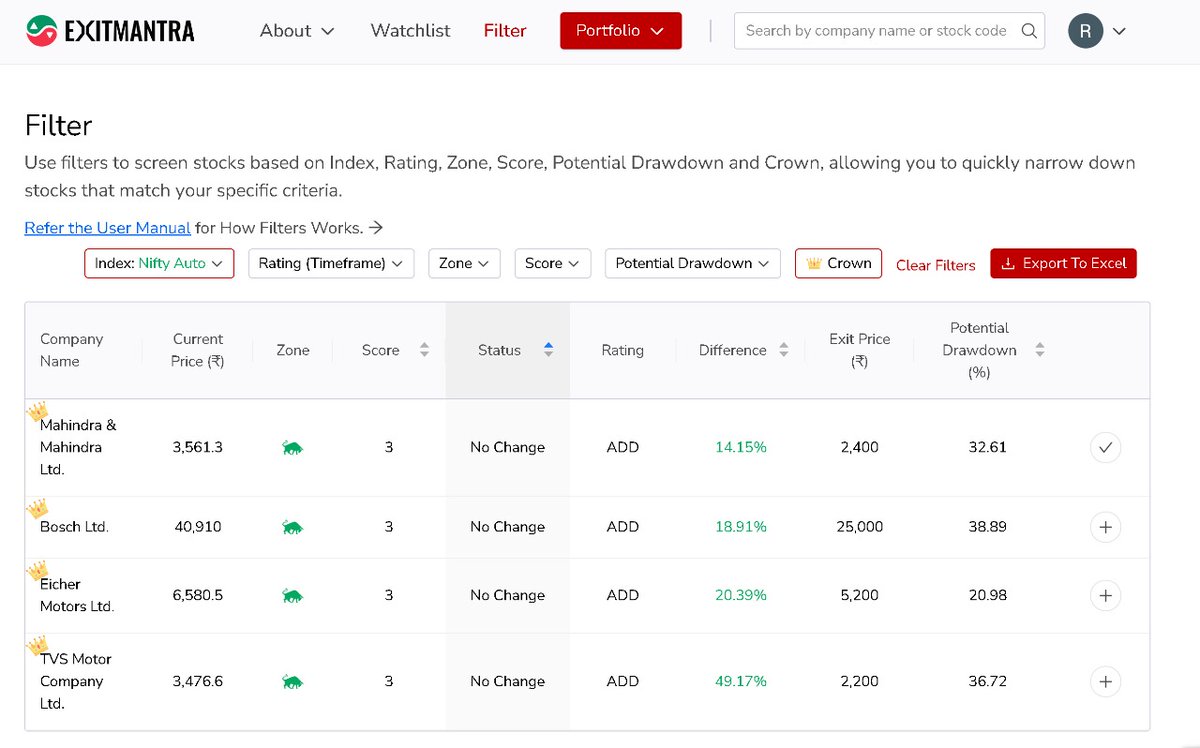Screen dimensions: 1200x748
Task: Sort by Potential Drawdown column arrows
Action: (x=1040, y=350)
